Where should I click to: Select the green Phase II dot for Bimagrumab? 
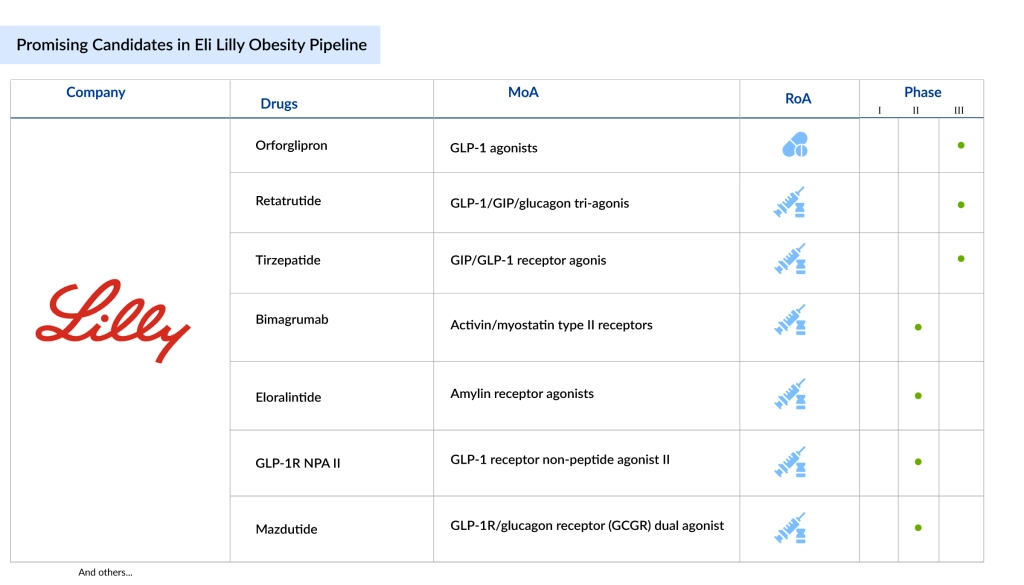point(918,327)
